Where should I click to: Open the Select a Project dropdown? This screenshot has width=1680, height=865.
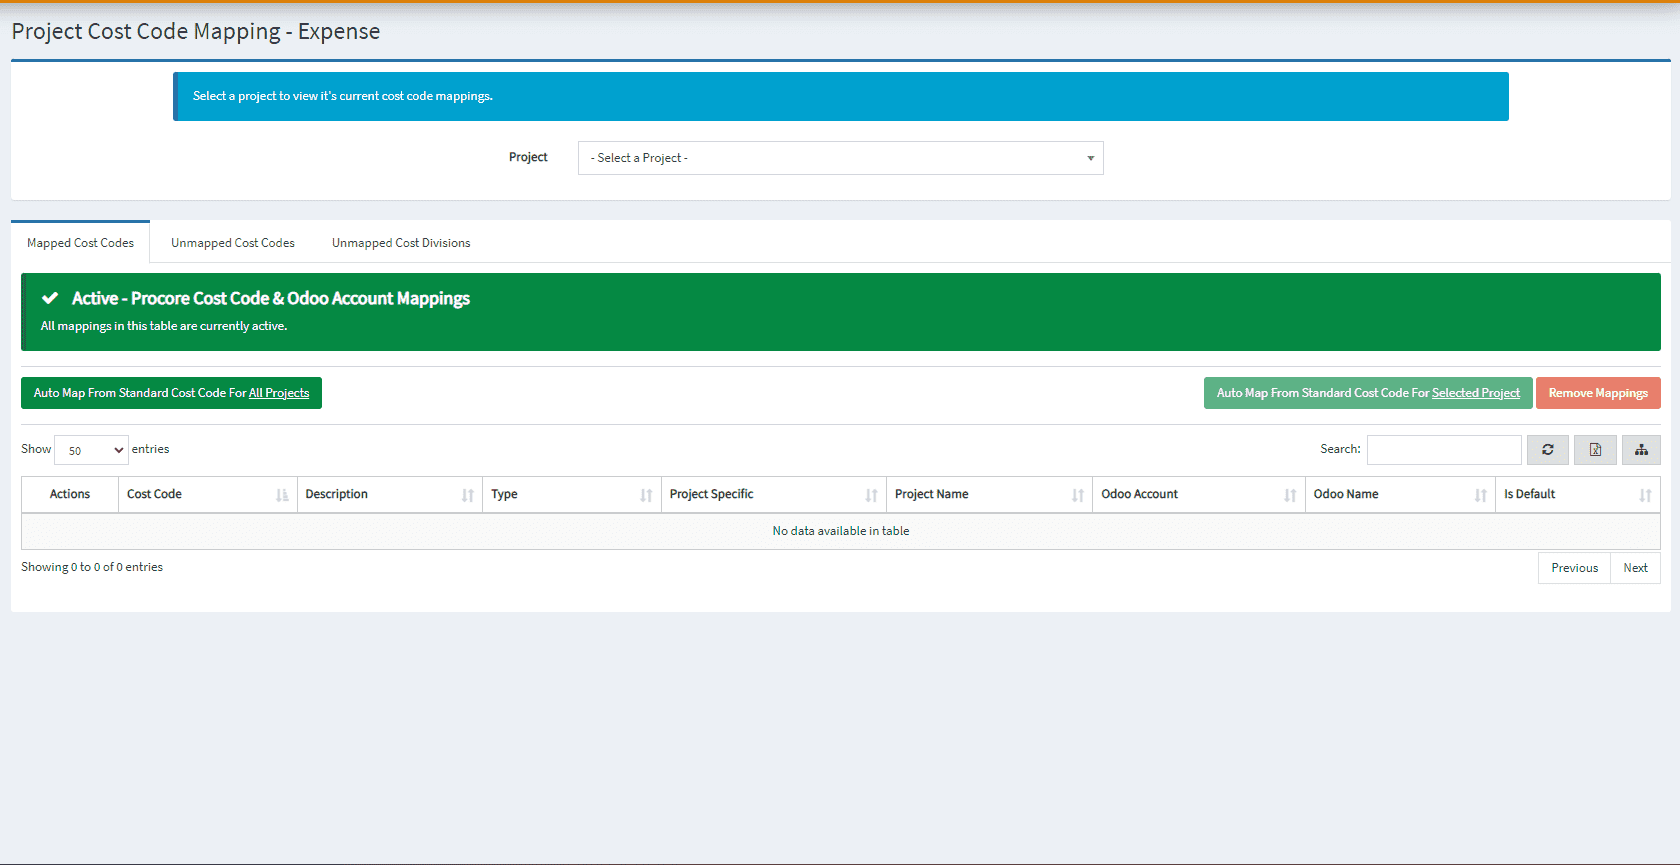(x=840, y=158)
